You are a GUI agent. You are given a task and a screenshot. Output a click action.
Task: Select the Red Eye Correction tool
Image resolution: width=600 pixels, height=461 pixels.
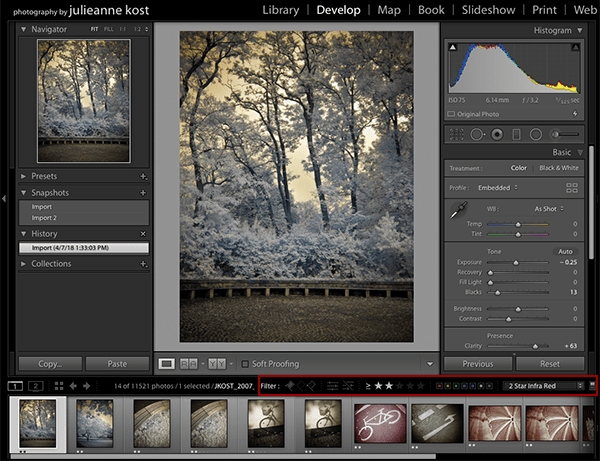tap(497, 134)
